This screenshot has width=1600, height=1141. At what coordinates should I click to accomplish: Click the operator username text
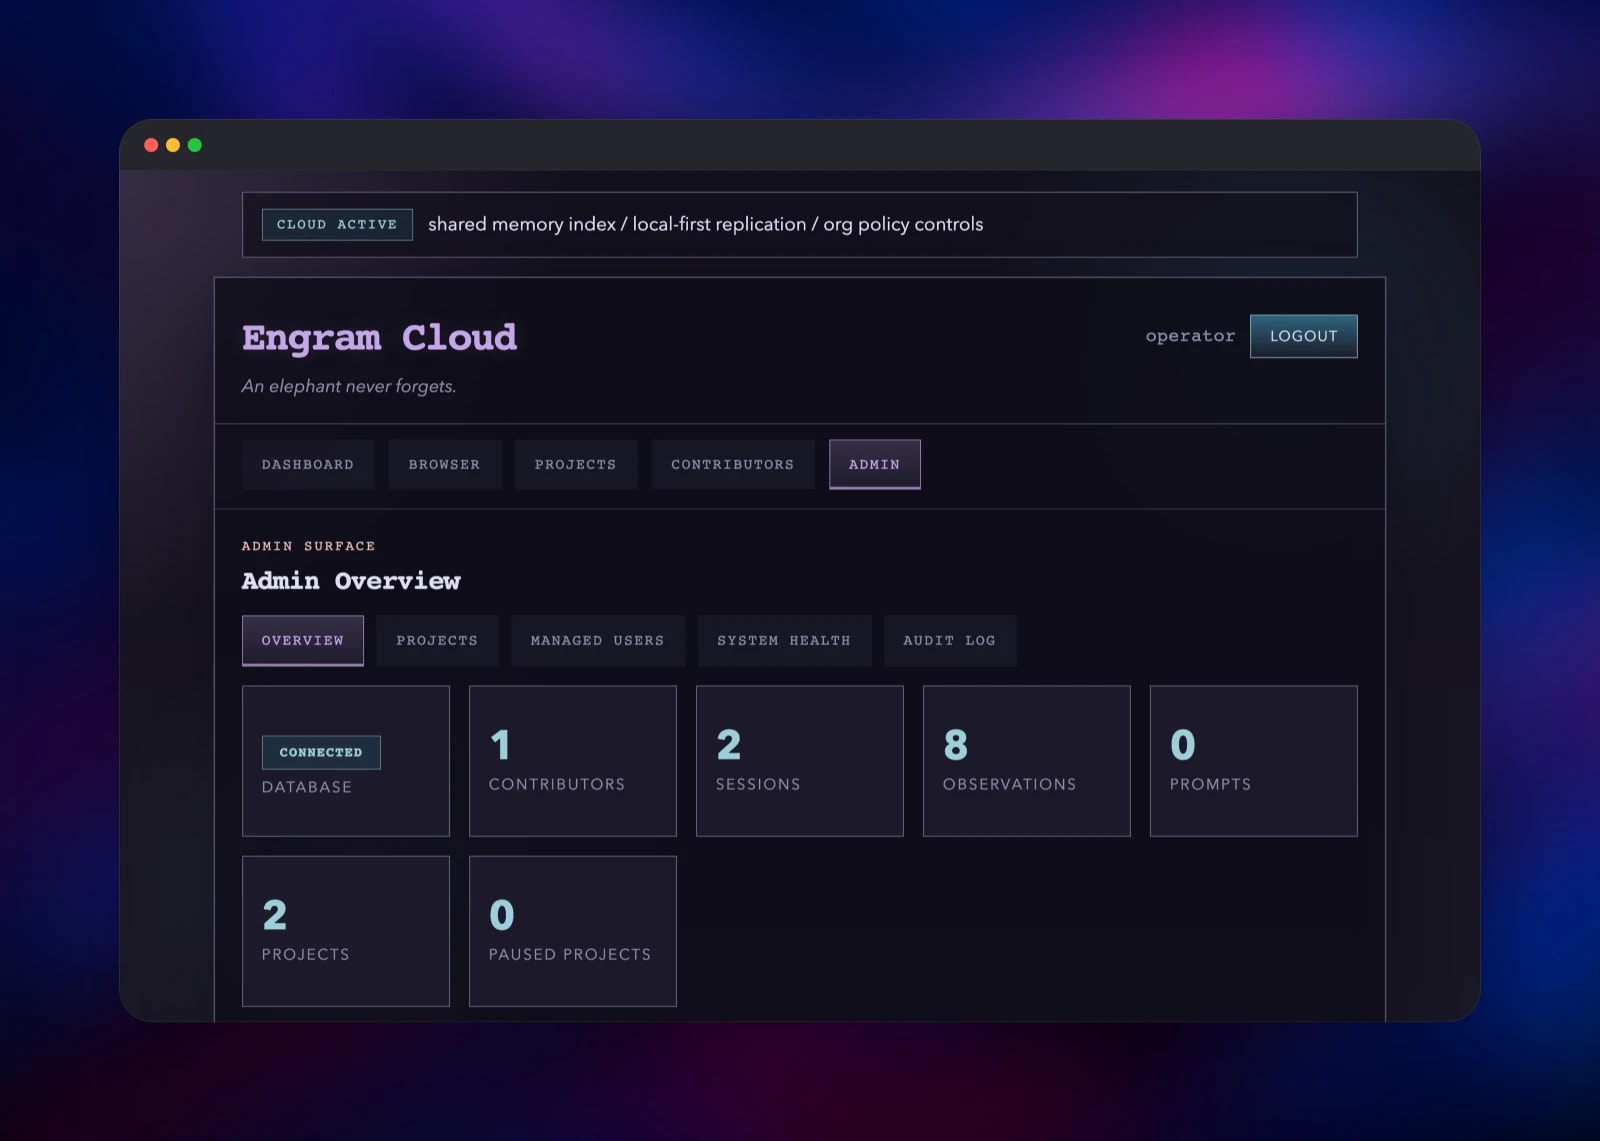(x=1190, y=336)
